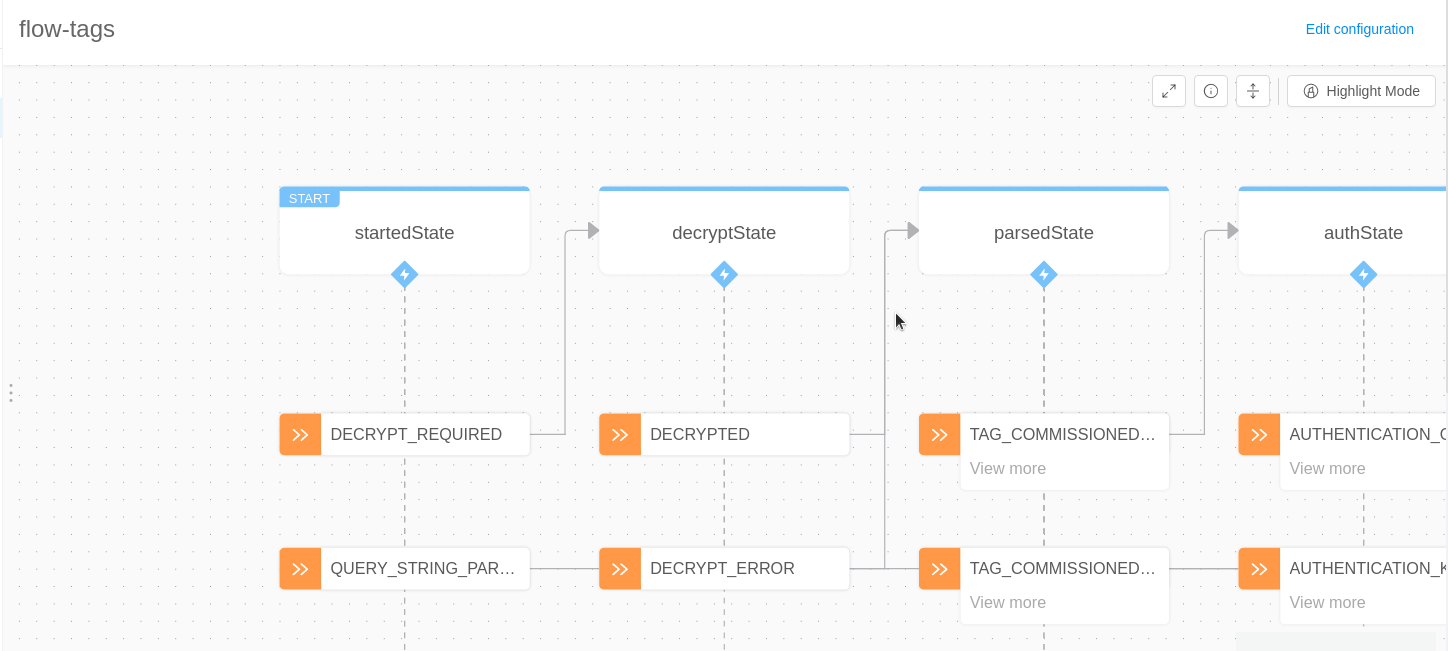
Task: Select the QUERY_STRING_PAR... event
Action: 424,569
